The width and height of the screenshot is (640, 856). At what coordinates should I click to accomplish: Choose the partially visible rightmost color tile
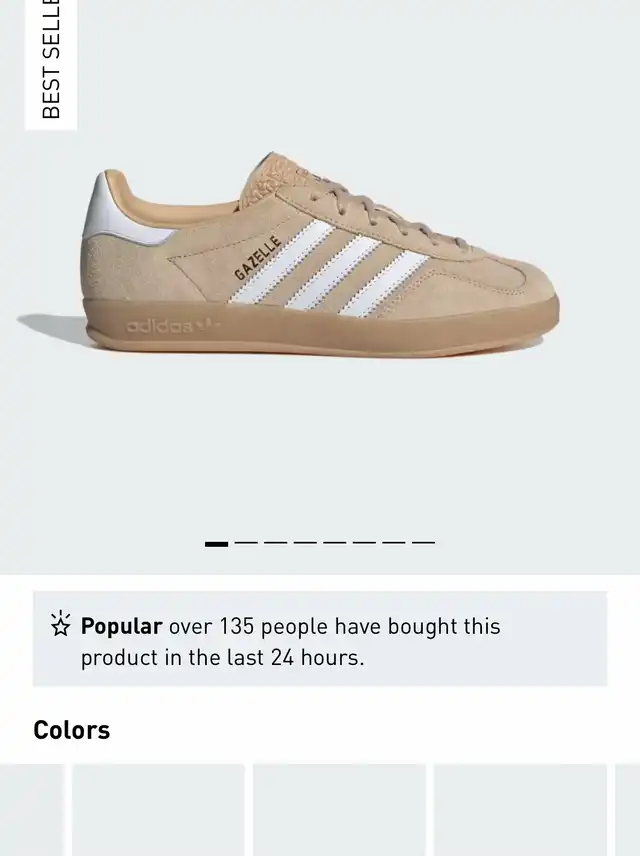tap(627, 810)
